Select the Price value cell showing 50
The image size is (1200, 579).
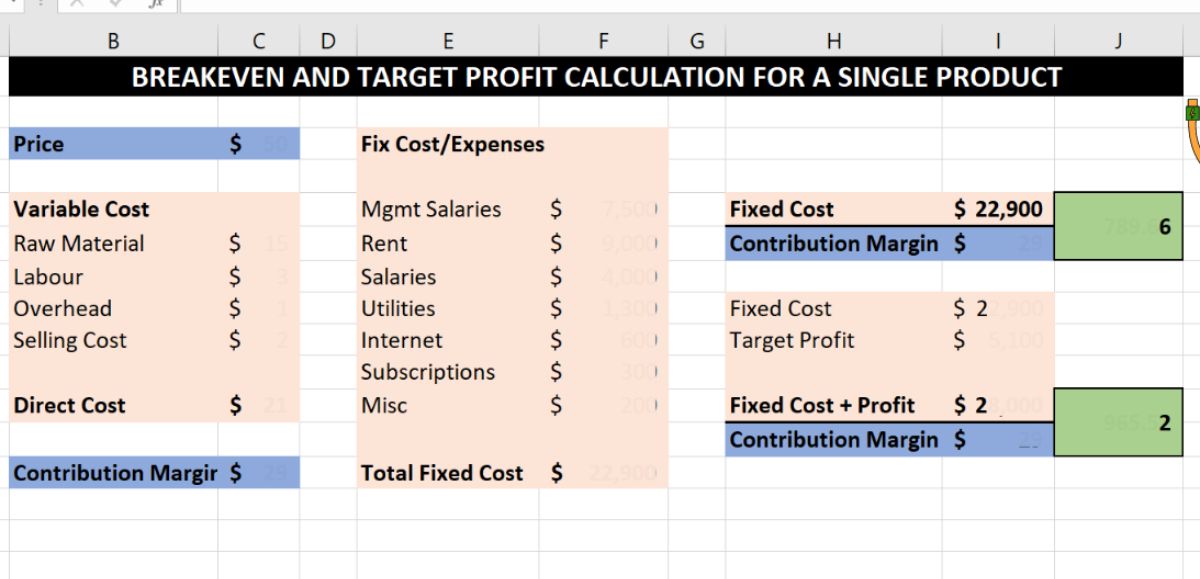tap(258, 144)
